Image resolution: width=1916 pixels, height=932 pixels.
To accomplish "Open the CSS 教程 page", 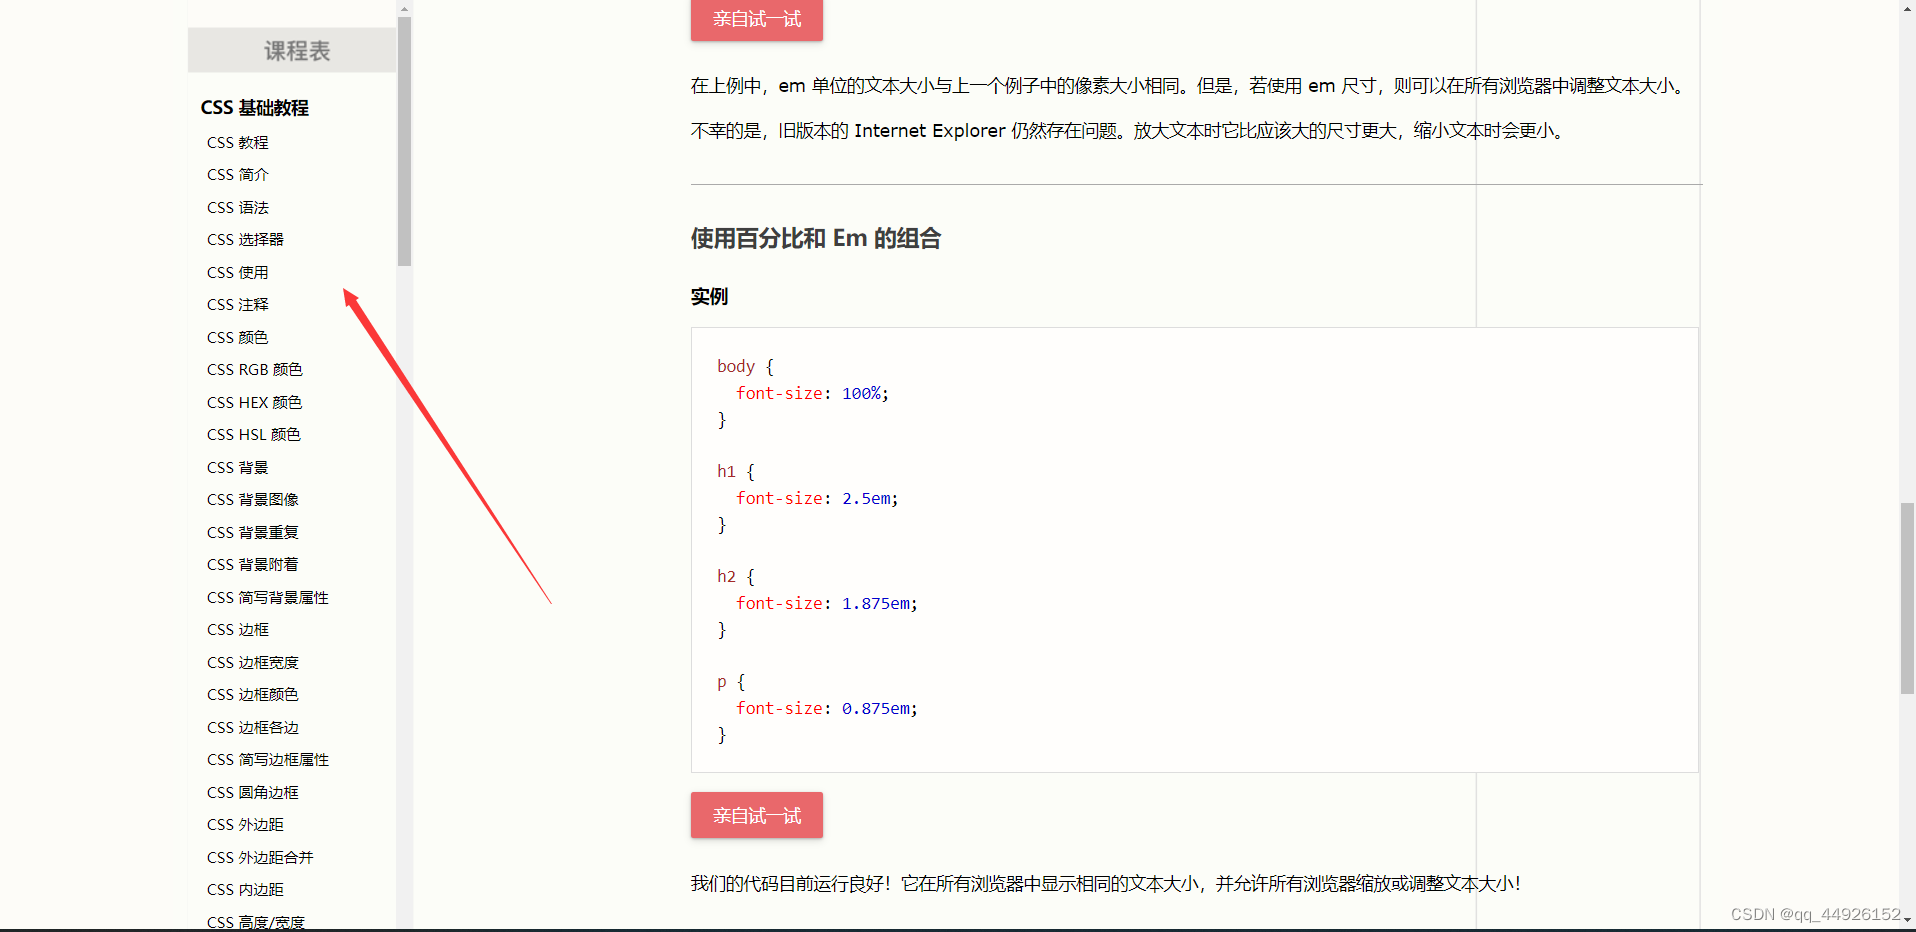I will pyautogui.click(x=237, y=142).
